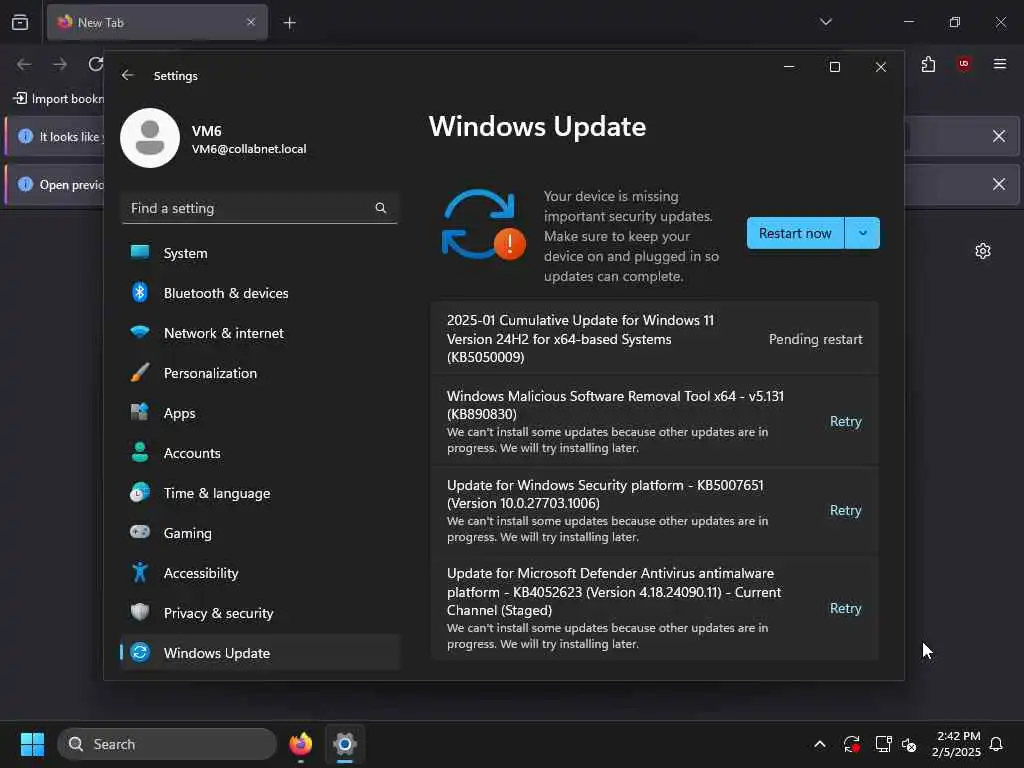
Task: Click the Accounts person icon
Action: coord(140,452)
